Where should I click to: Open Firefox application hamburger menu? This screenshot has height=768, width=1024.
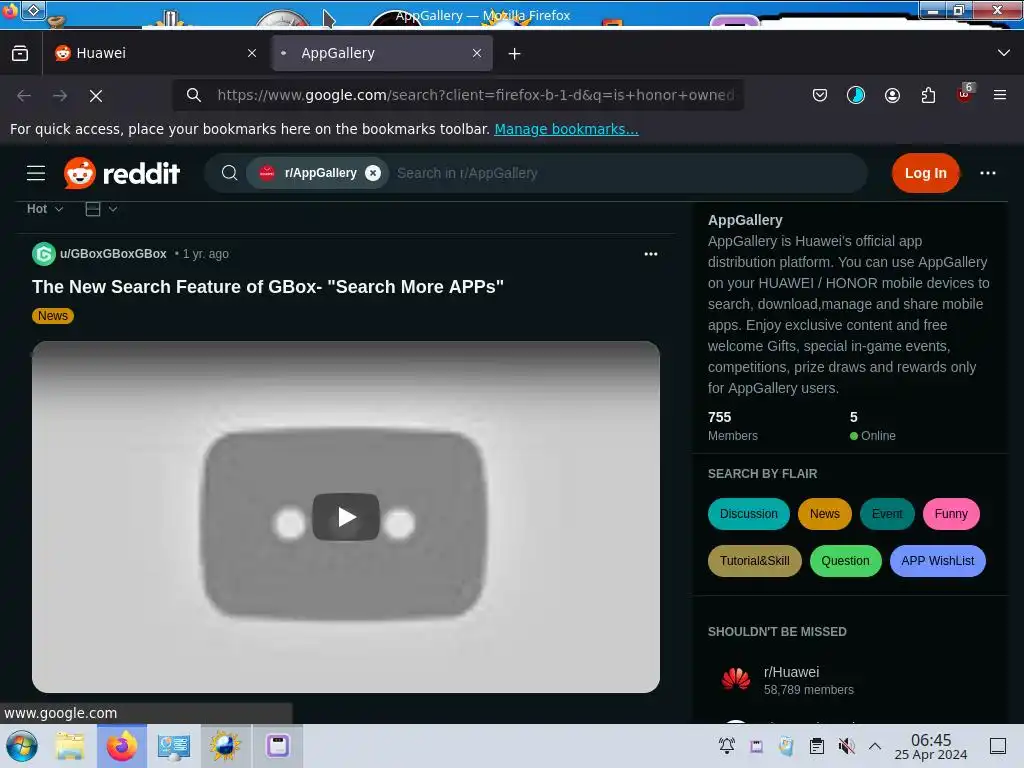click(1000, 95)
